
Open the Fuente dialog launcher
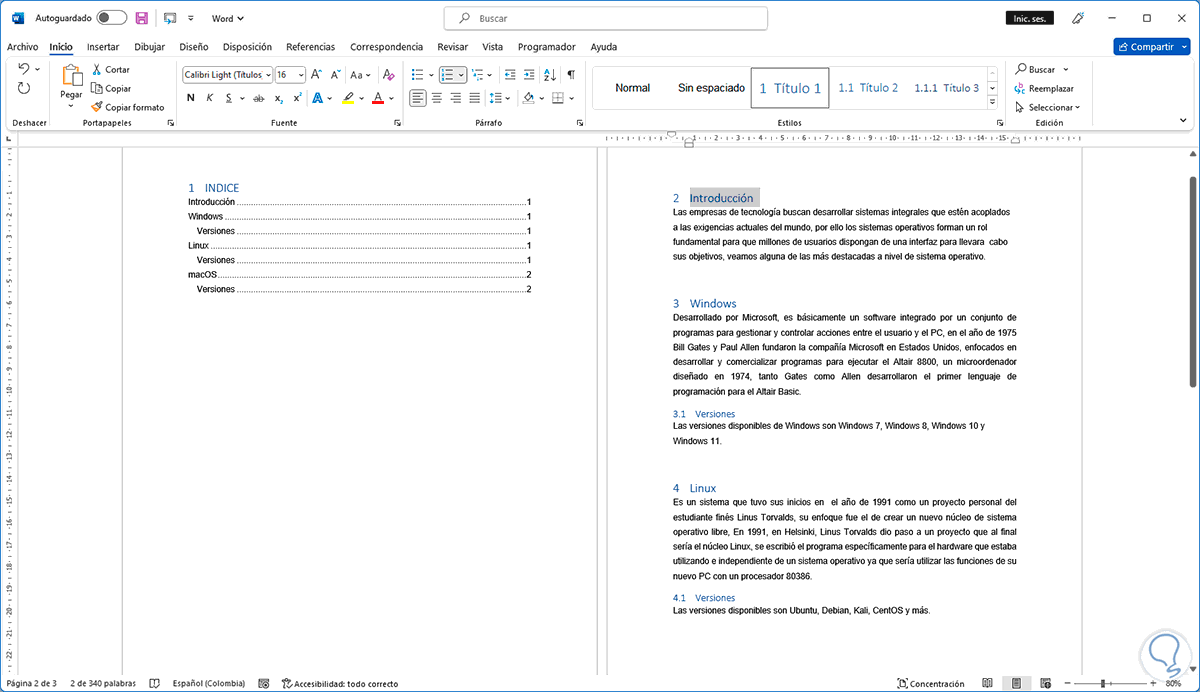pos(397,123)
